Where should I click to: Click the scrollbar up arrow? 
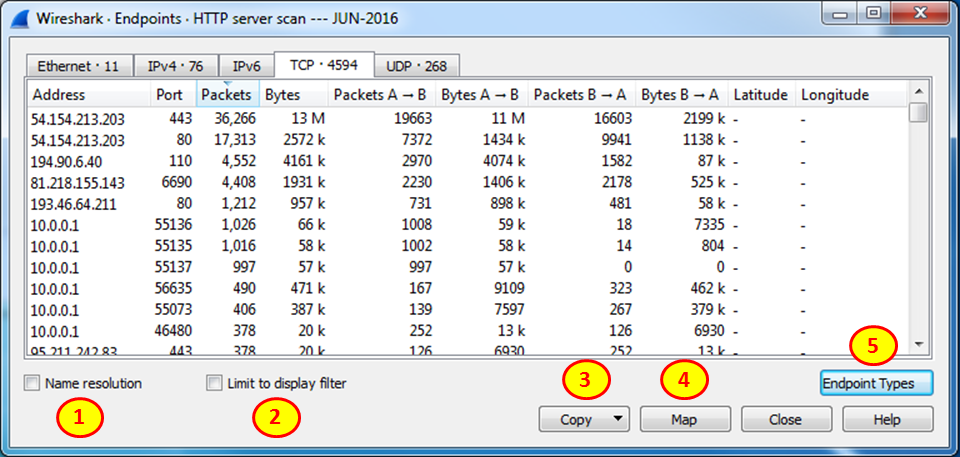(918, 92)
